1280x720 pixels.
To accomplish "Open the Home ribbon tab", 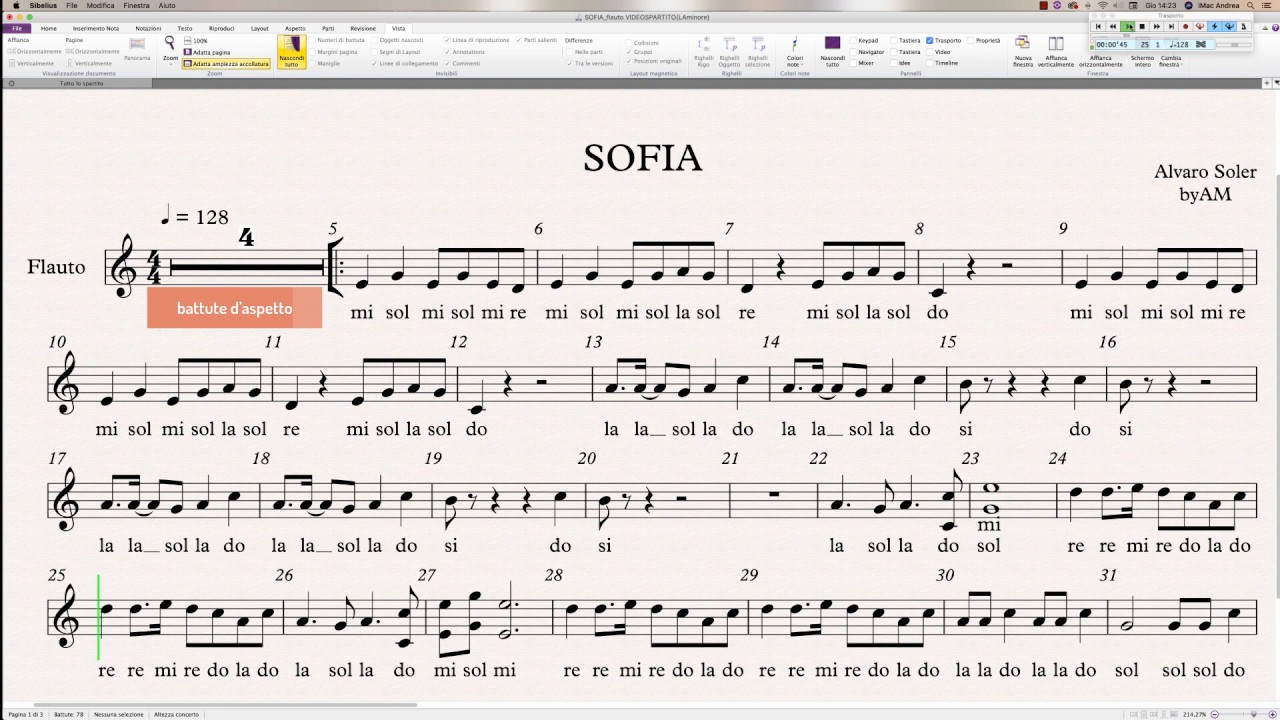I will click(48, 29).
